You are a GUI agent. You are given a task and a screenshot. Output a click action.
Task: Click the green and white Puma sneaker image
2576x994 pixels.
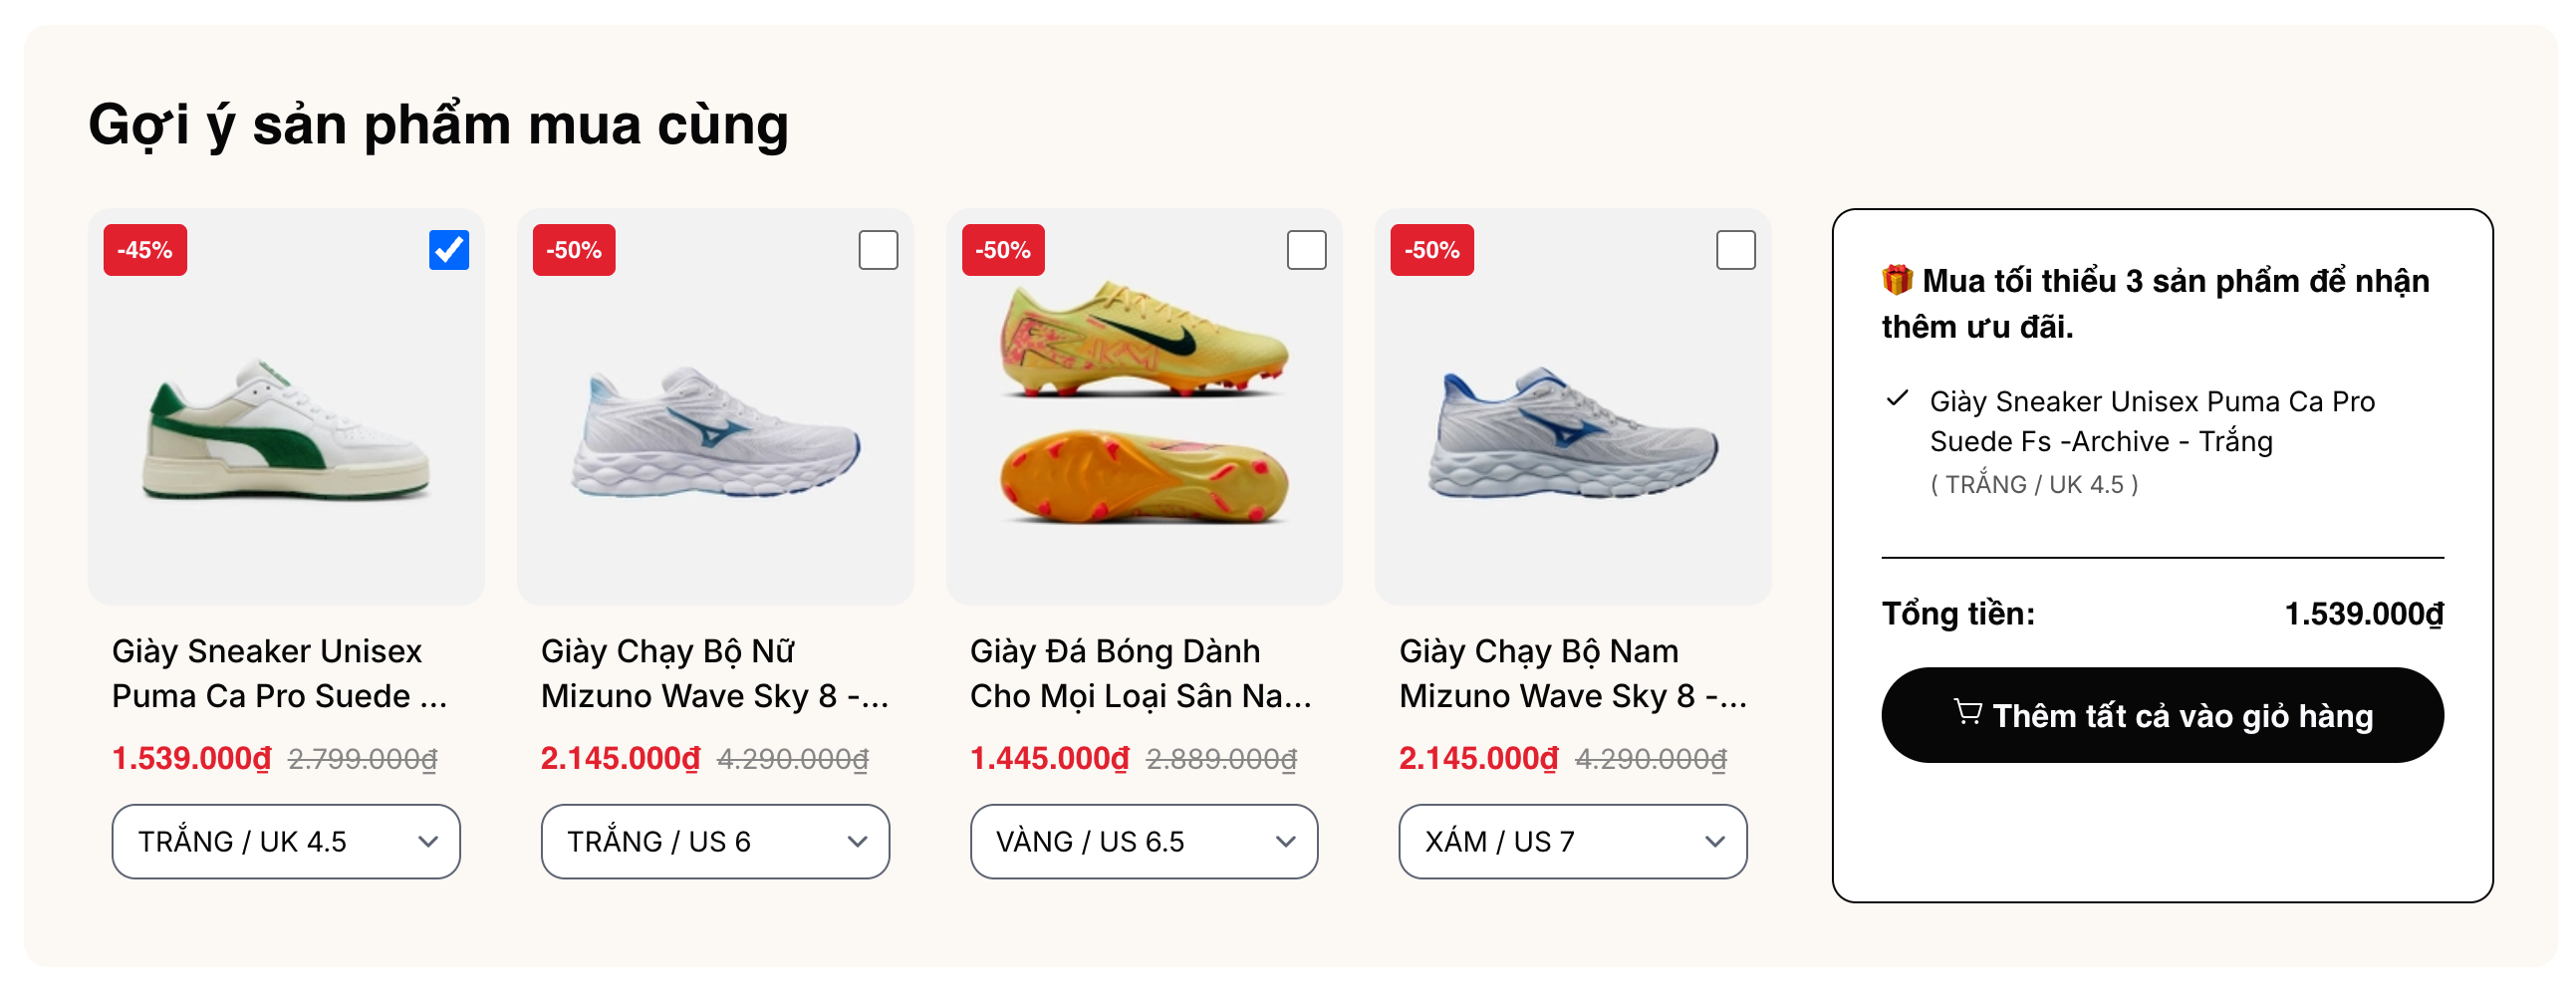tap(286, 432)
